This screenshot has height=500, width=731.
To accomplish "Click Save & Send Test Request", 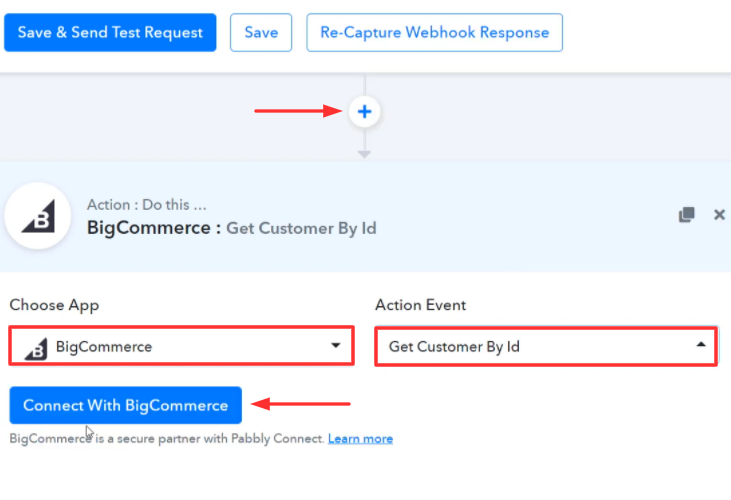I will click(x=110, y=33).
